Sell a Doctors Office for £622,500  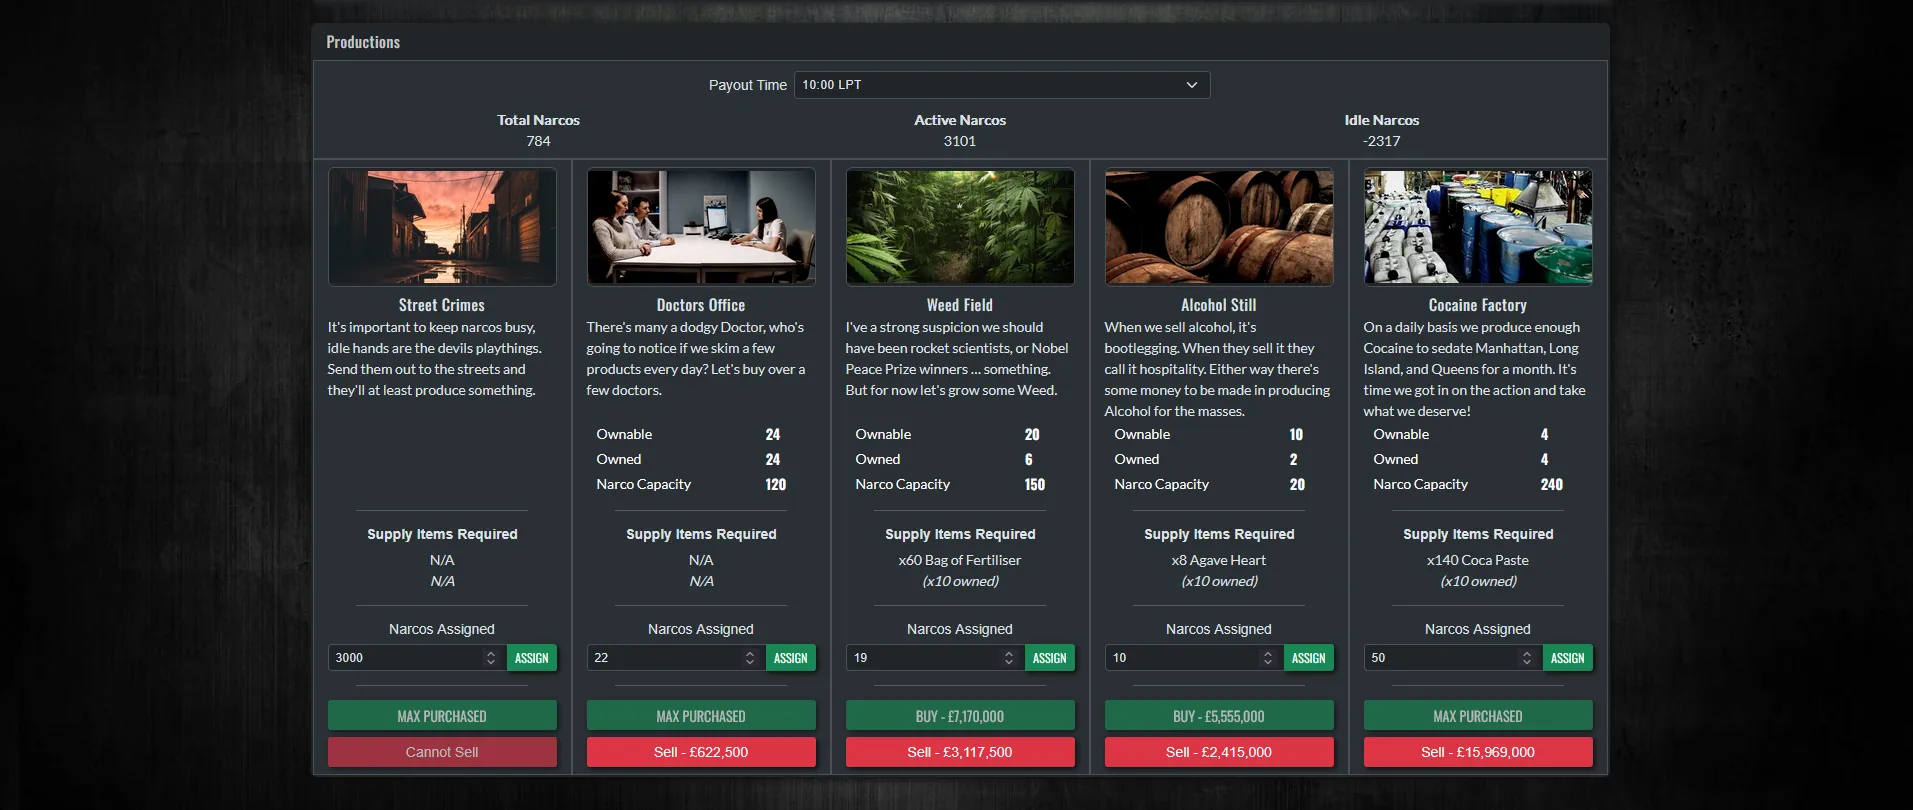click(x=701, y=752)
